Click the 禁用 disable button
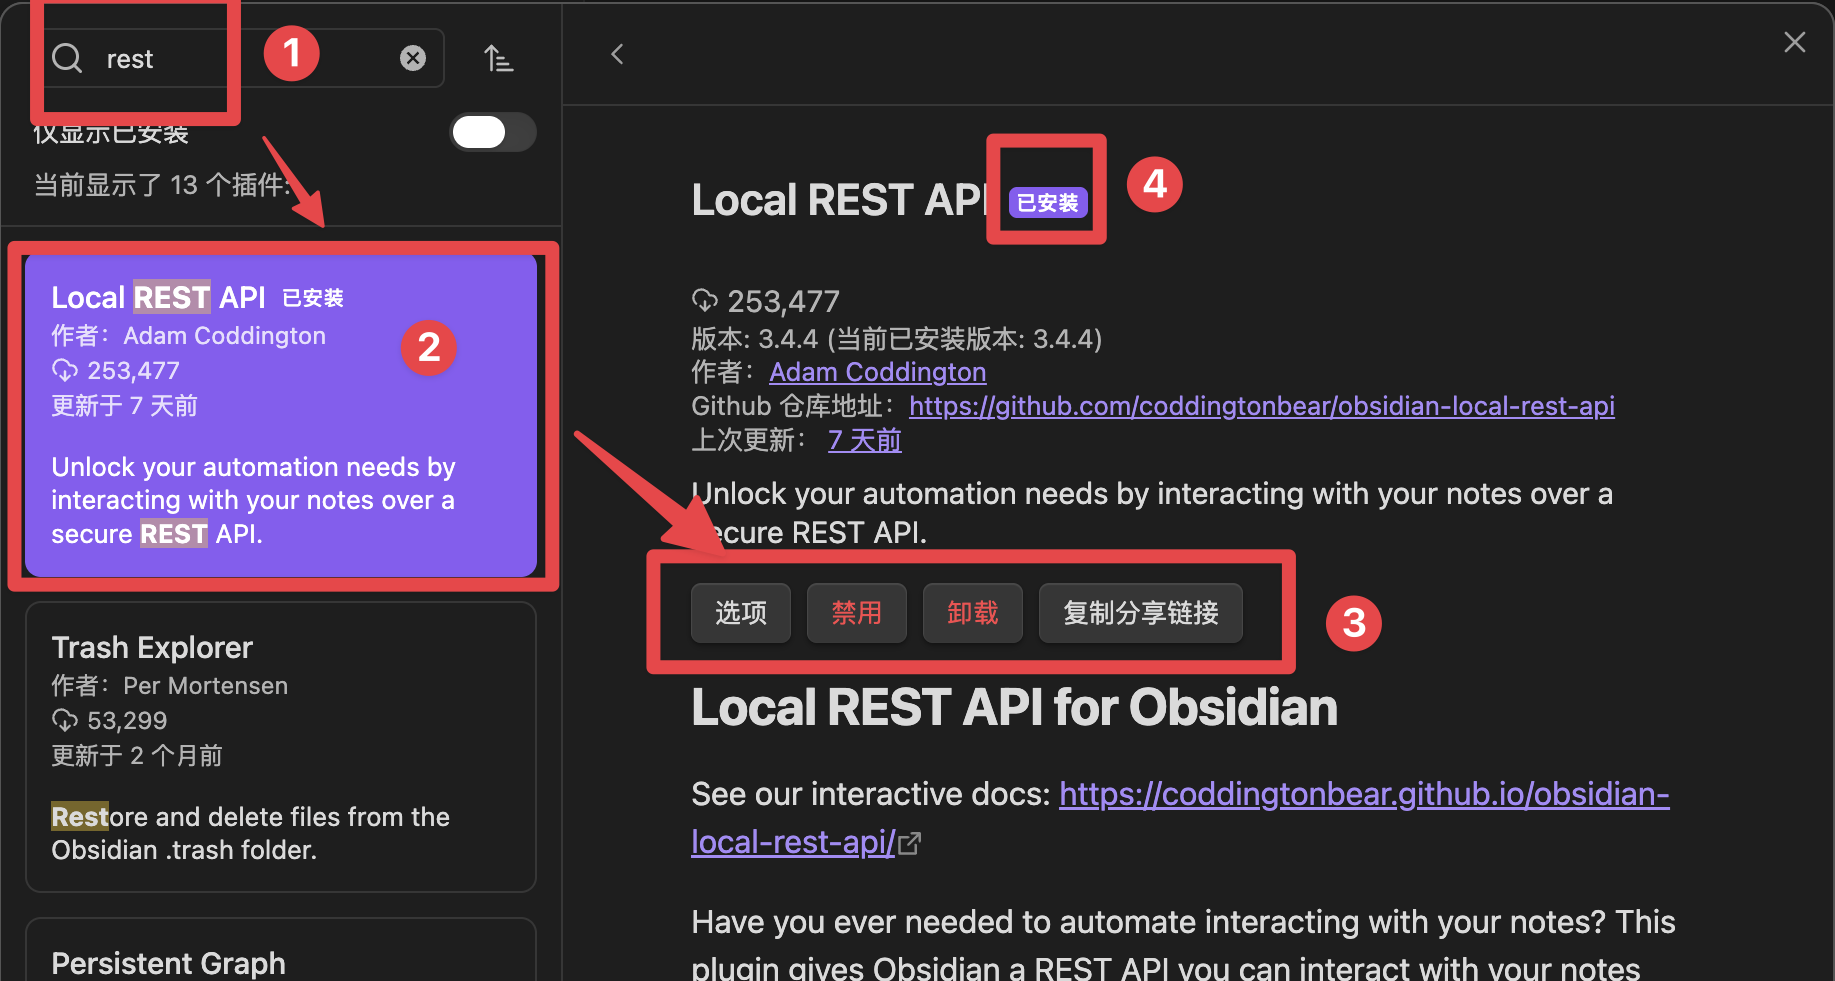Image resolution: width=1835 pixels, height=981 pixels. (857, 613)
